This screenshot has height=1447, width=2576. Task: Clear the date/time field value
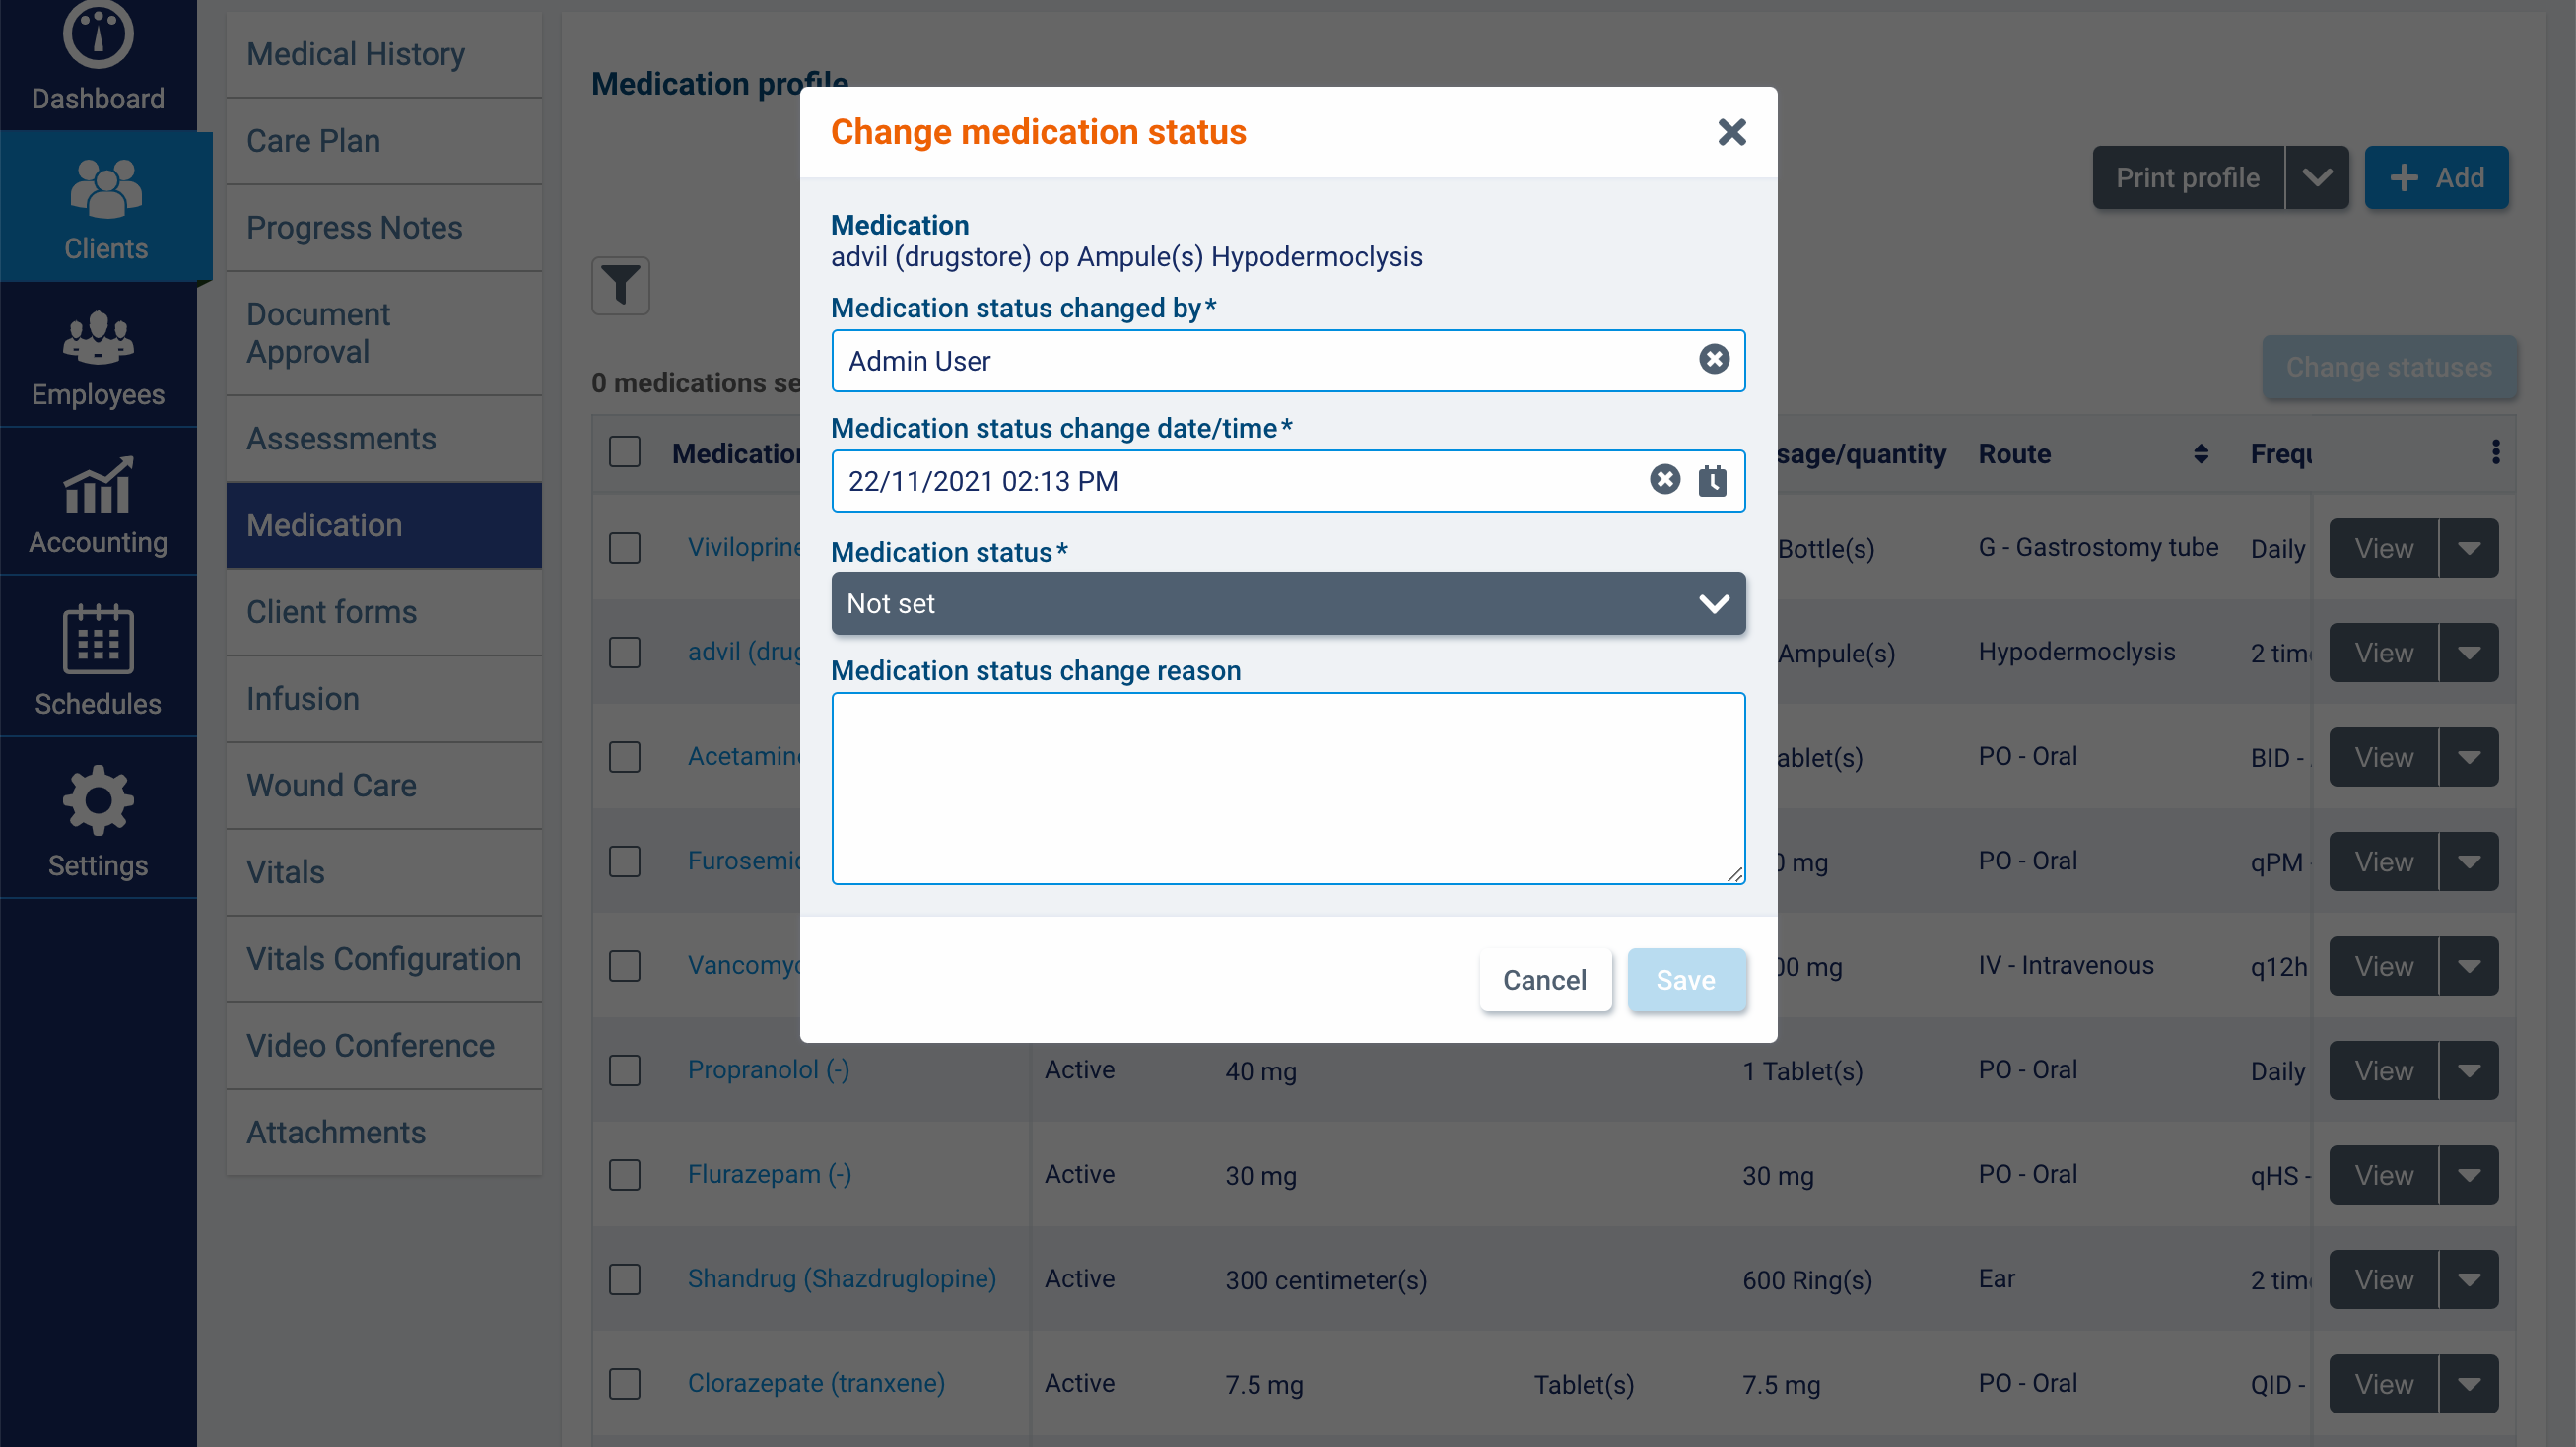(x=1664, y=481)
